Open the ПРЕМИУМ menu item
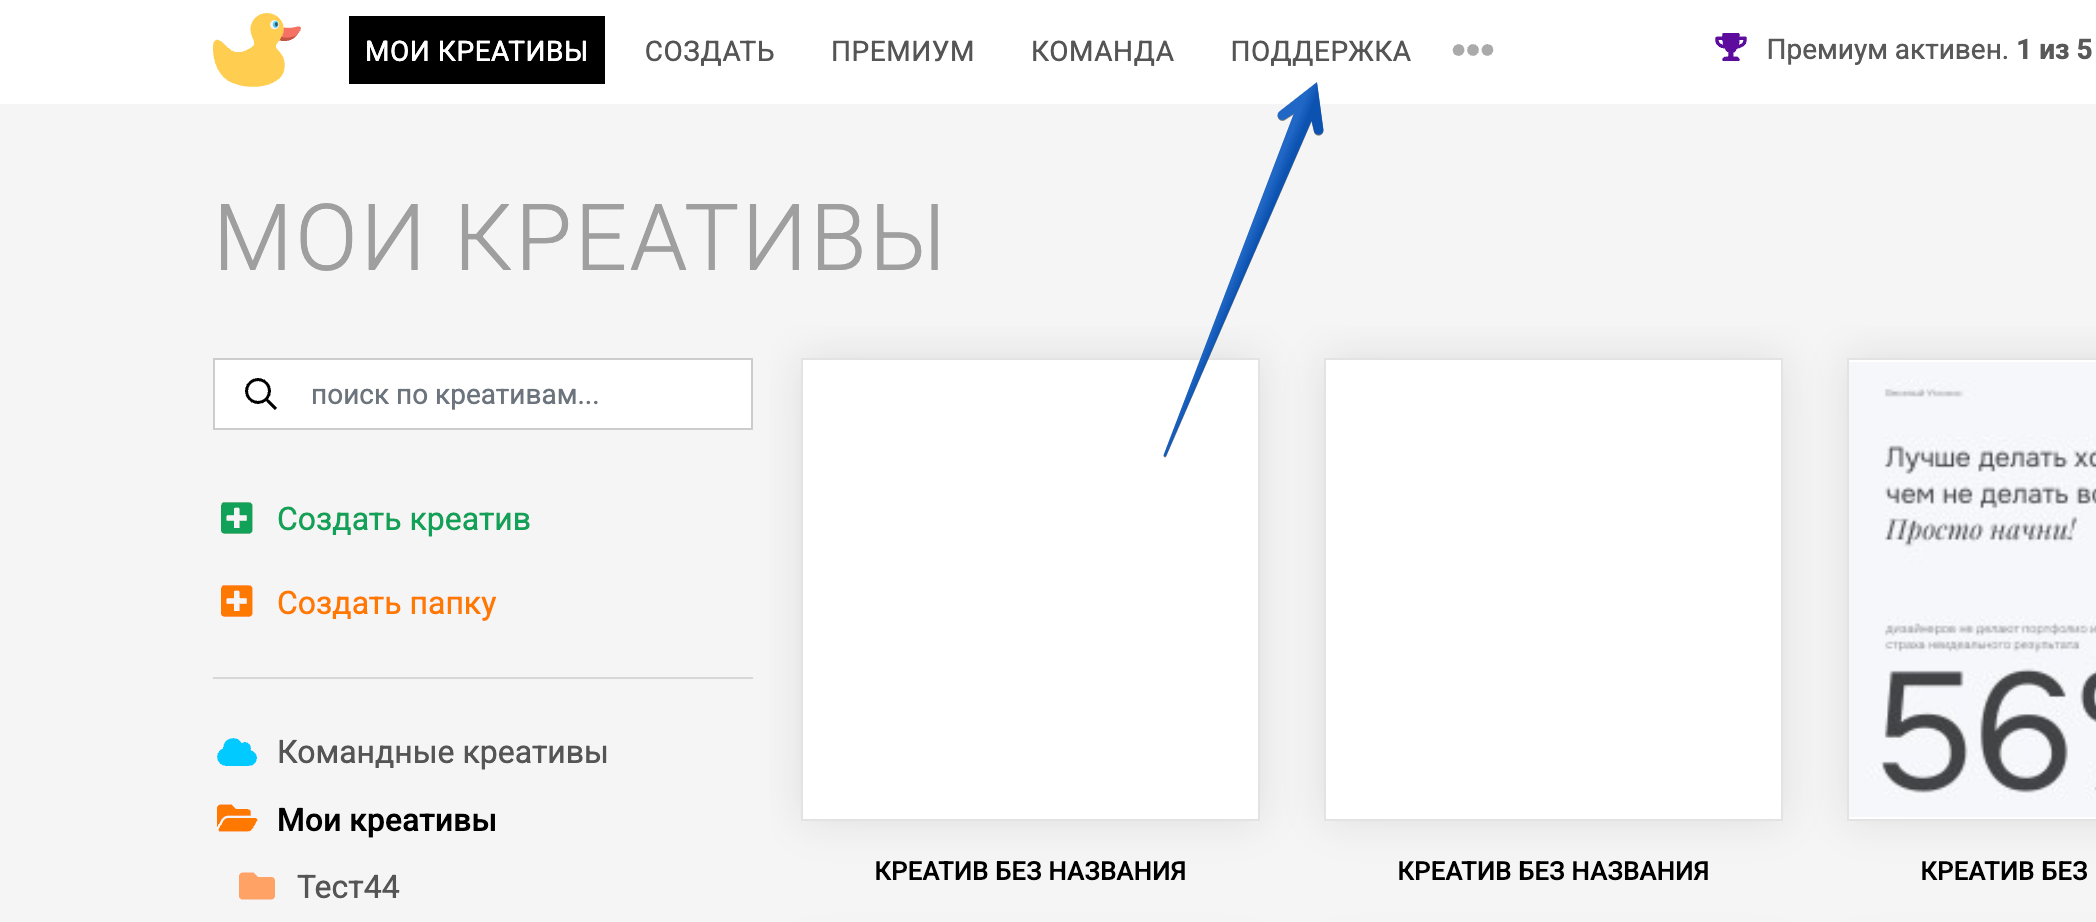 click(x=902, y=51)
